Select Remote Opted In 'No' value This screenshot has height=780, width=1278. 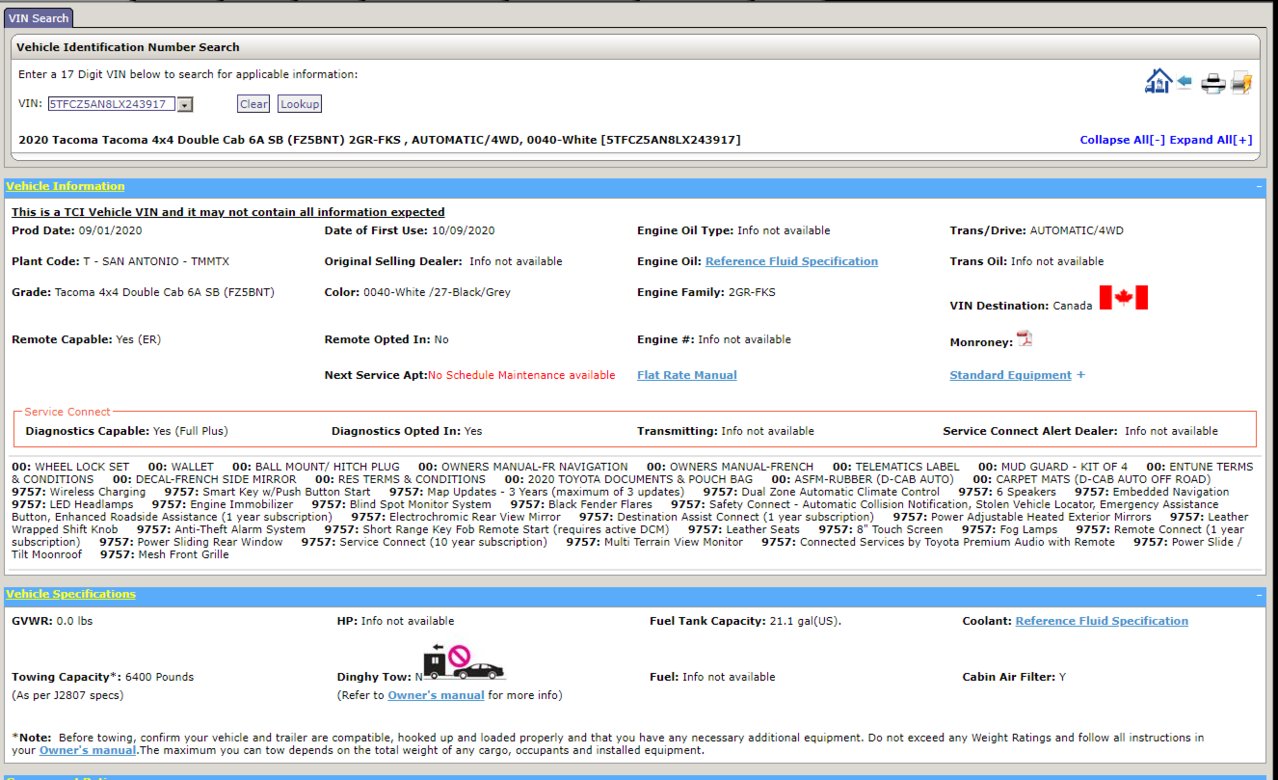[x=442, y=340]
